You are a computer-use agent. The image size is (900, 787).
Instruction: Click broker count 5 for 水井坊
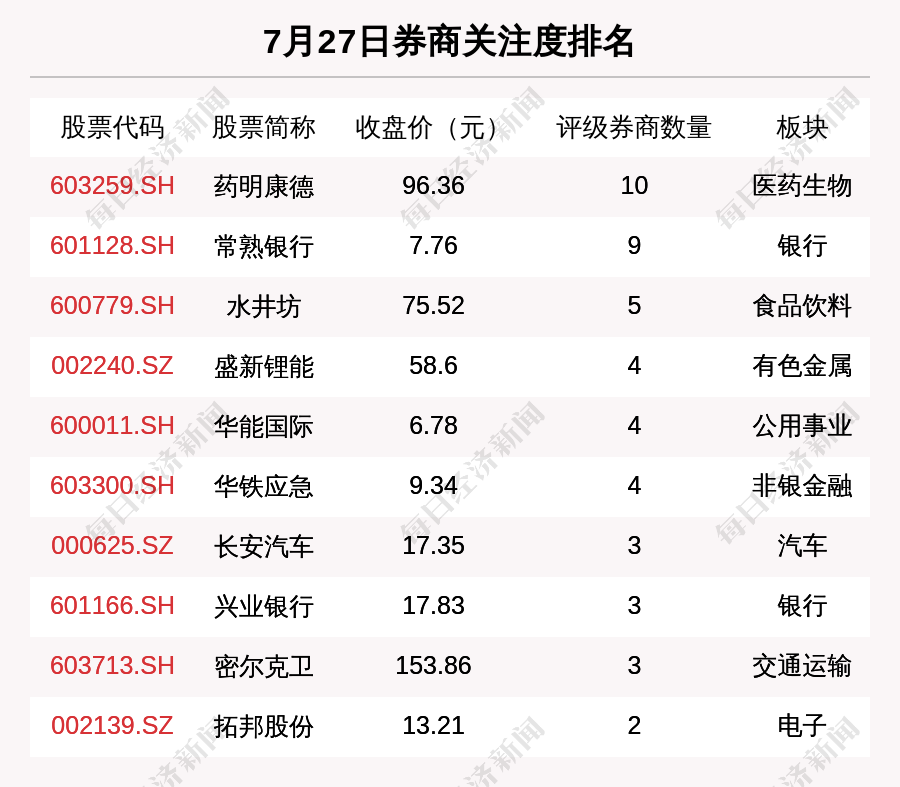(634, 305)
